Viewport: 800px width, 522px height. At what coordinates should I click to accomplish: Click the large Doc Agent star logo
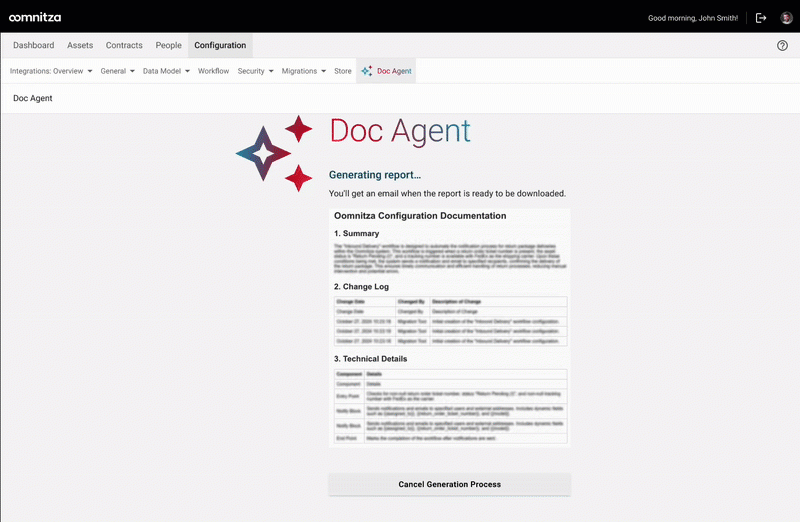[274, 153]
